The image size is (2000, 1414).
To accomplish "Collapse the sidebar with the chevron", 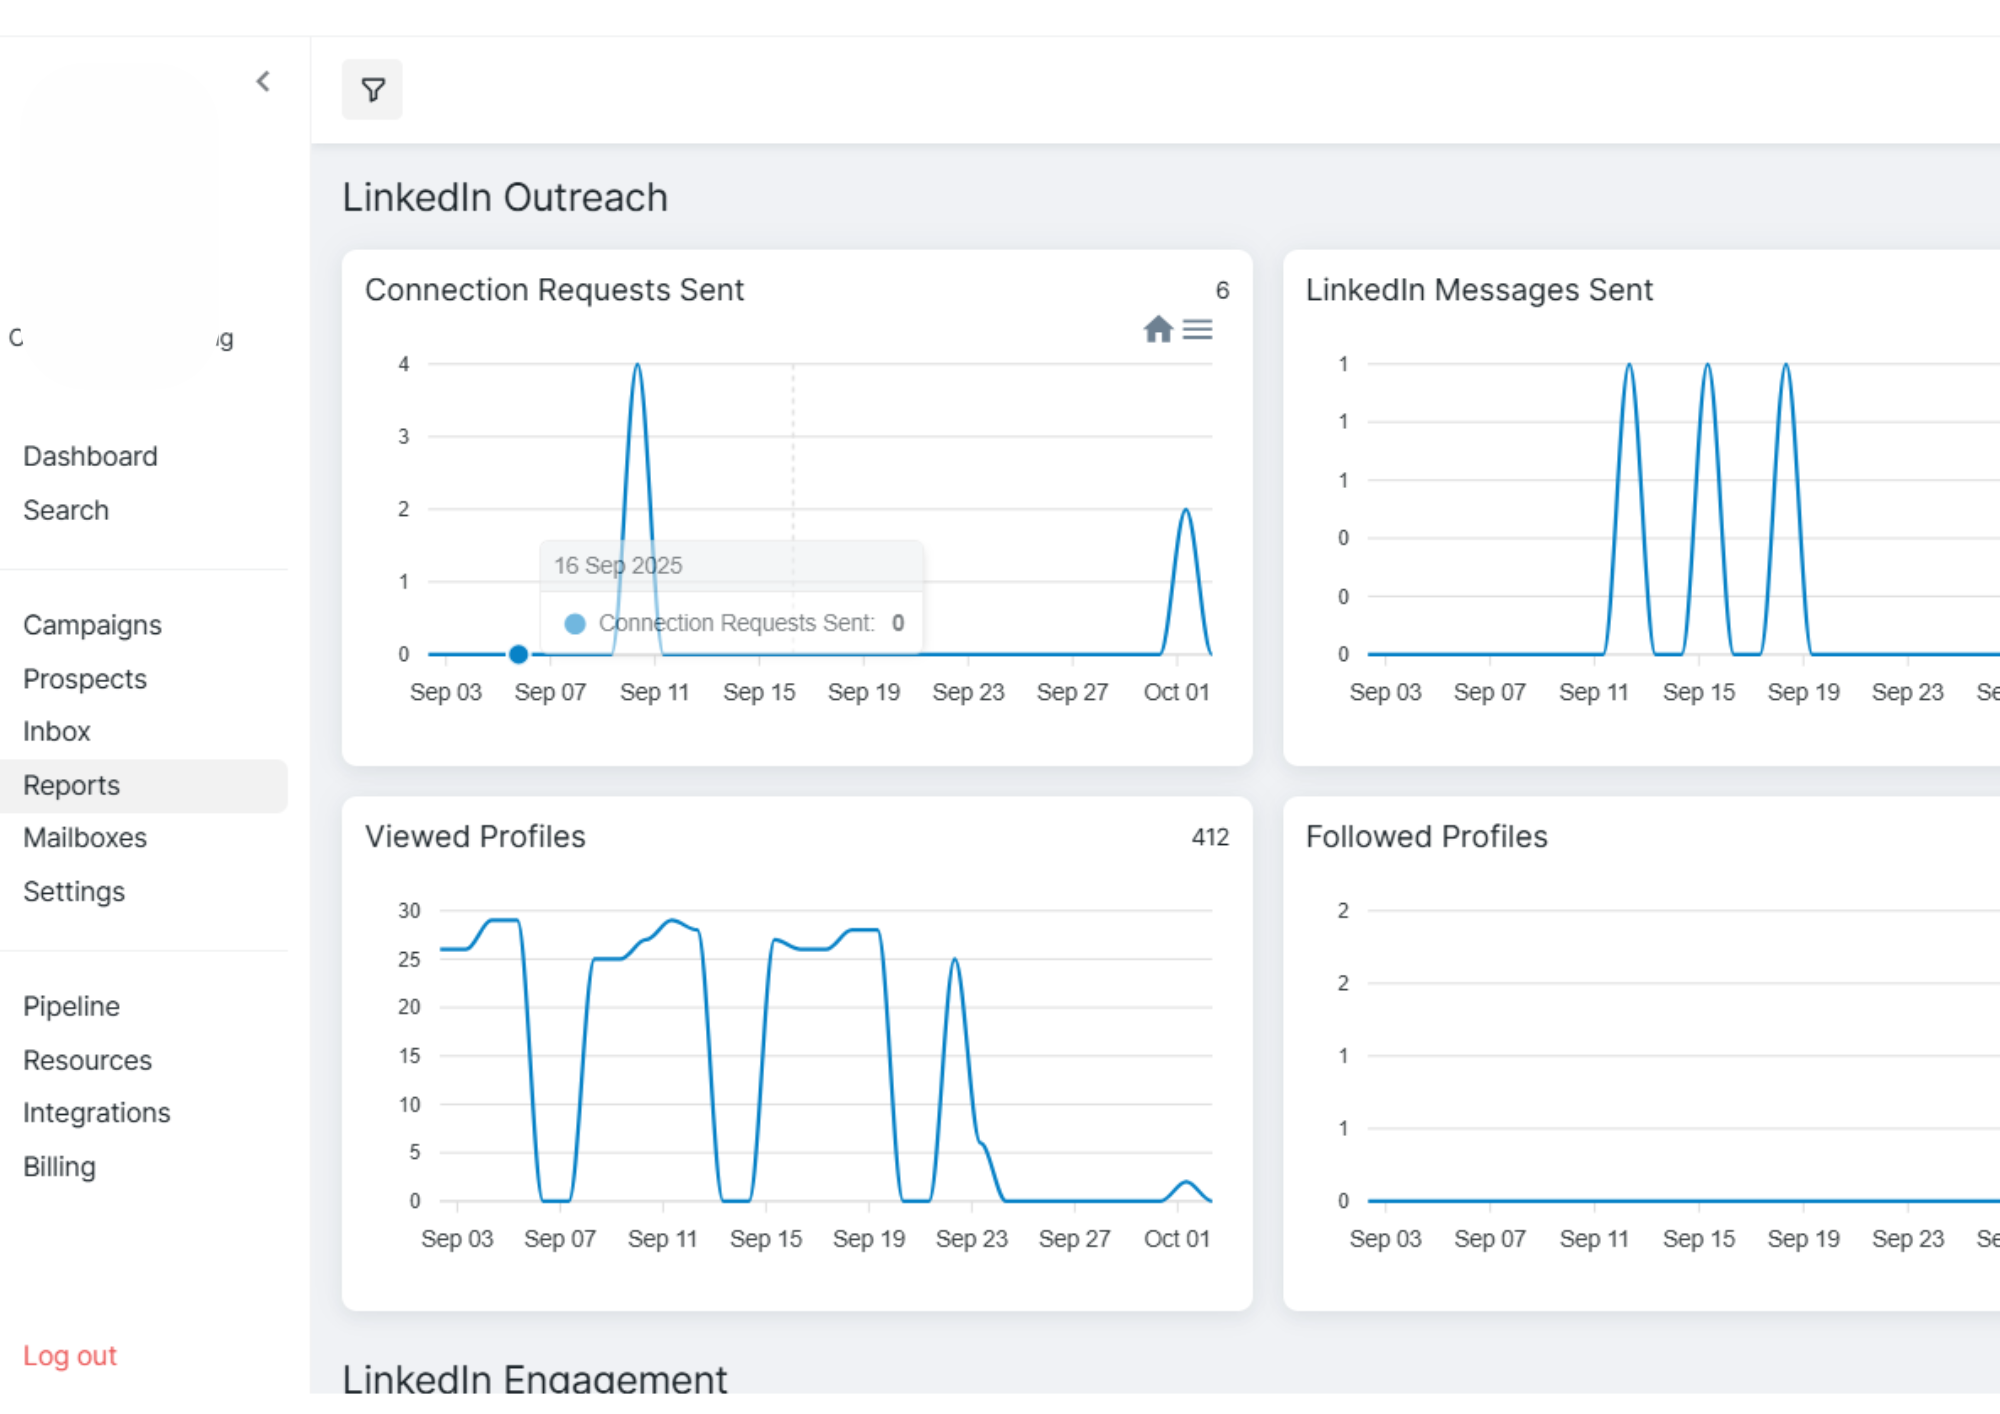I will 263,81.
